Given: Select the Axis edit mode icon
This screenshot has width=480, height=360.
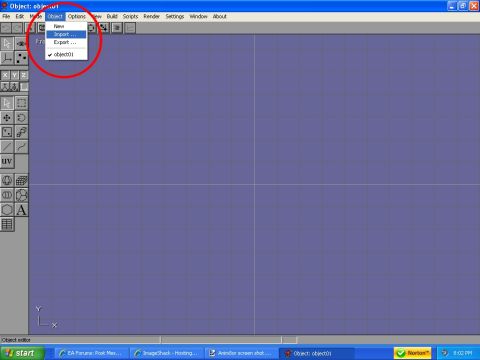Looking at the screenshot, I should click(x=7, y=58).
